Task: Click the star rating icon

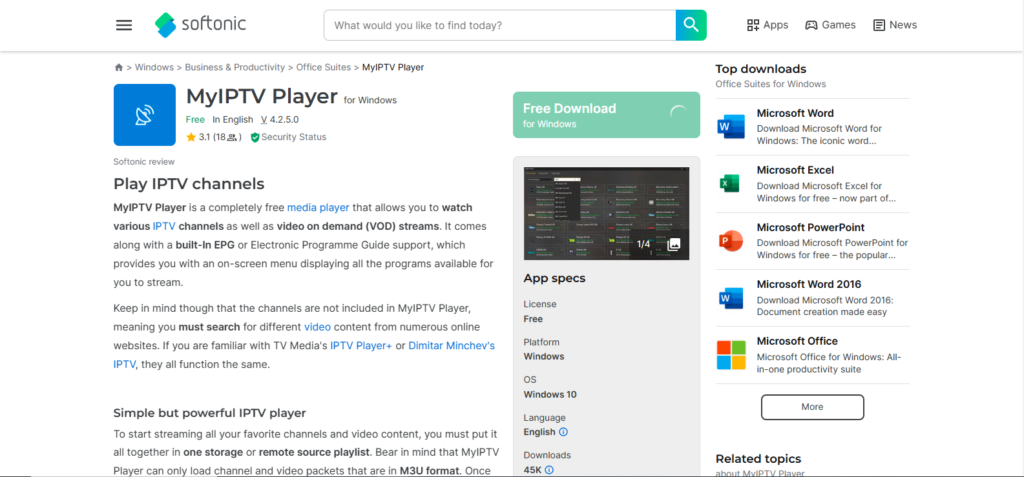Action: point(191,137)
